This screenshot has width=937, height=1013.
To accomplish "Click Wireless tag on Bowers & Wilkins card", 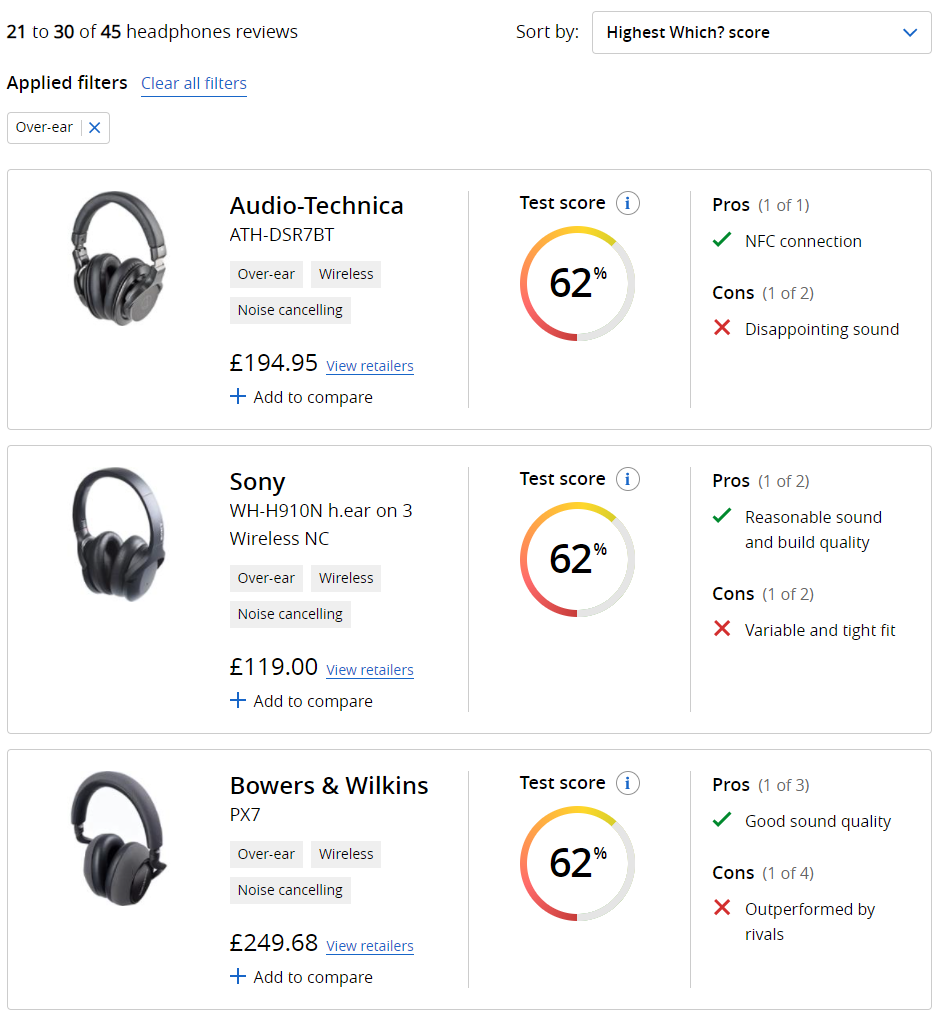I will coord(346,854).
